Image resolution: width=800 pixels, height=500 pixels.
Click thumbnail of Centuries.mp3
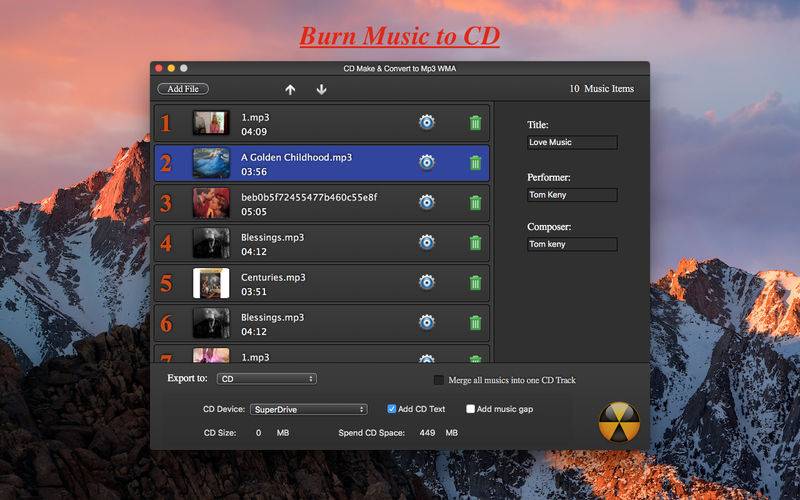(x=211, y=283)
